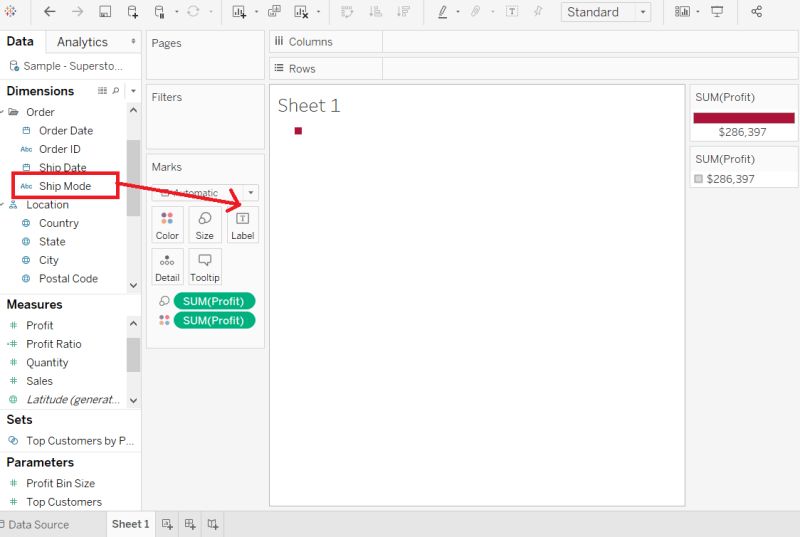Image resolution: width=800 pixels, height=537 pixels.
Task: Switch to the Analytics tab
Action: [x=82, y=42]
